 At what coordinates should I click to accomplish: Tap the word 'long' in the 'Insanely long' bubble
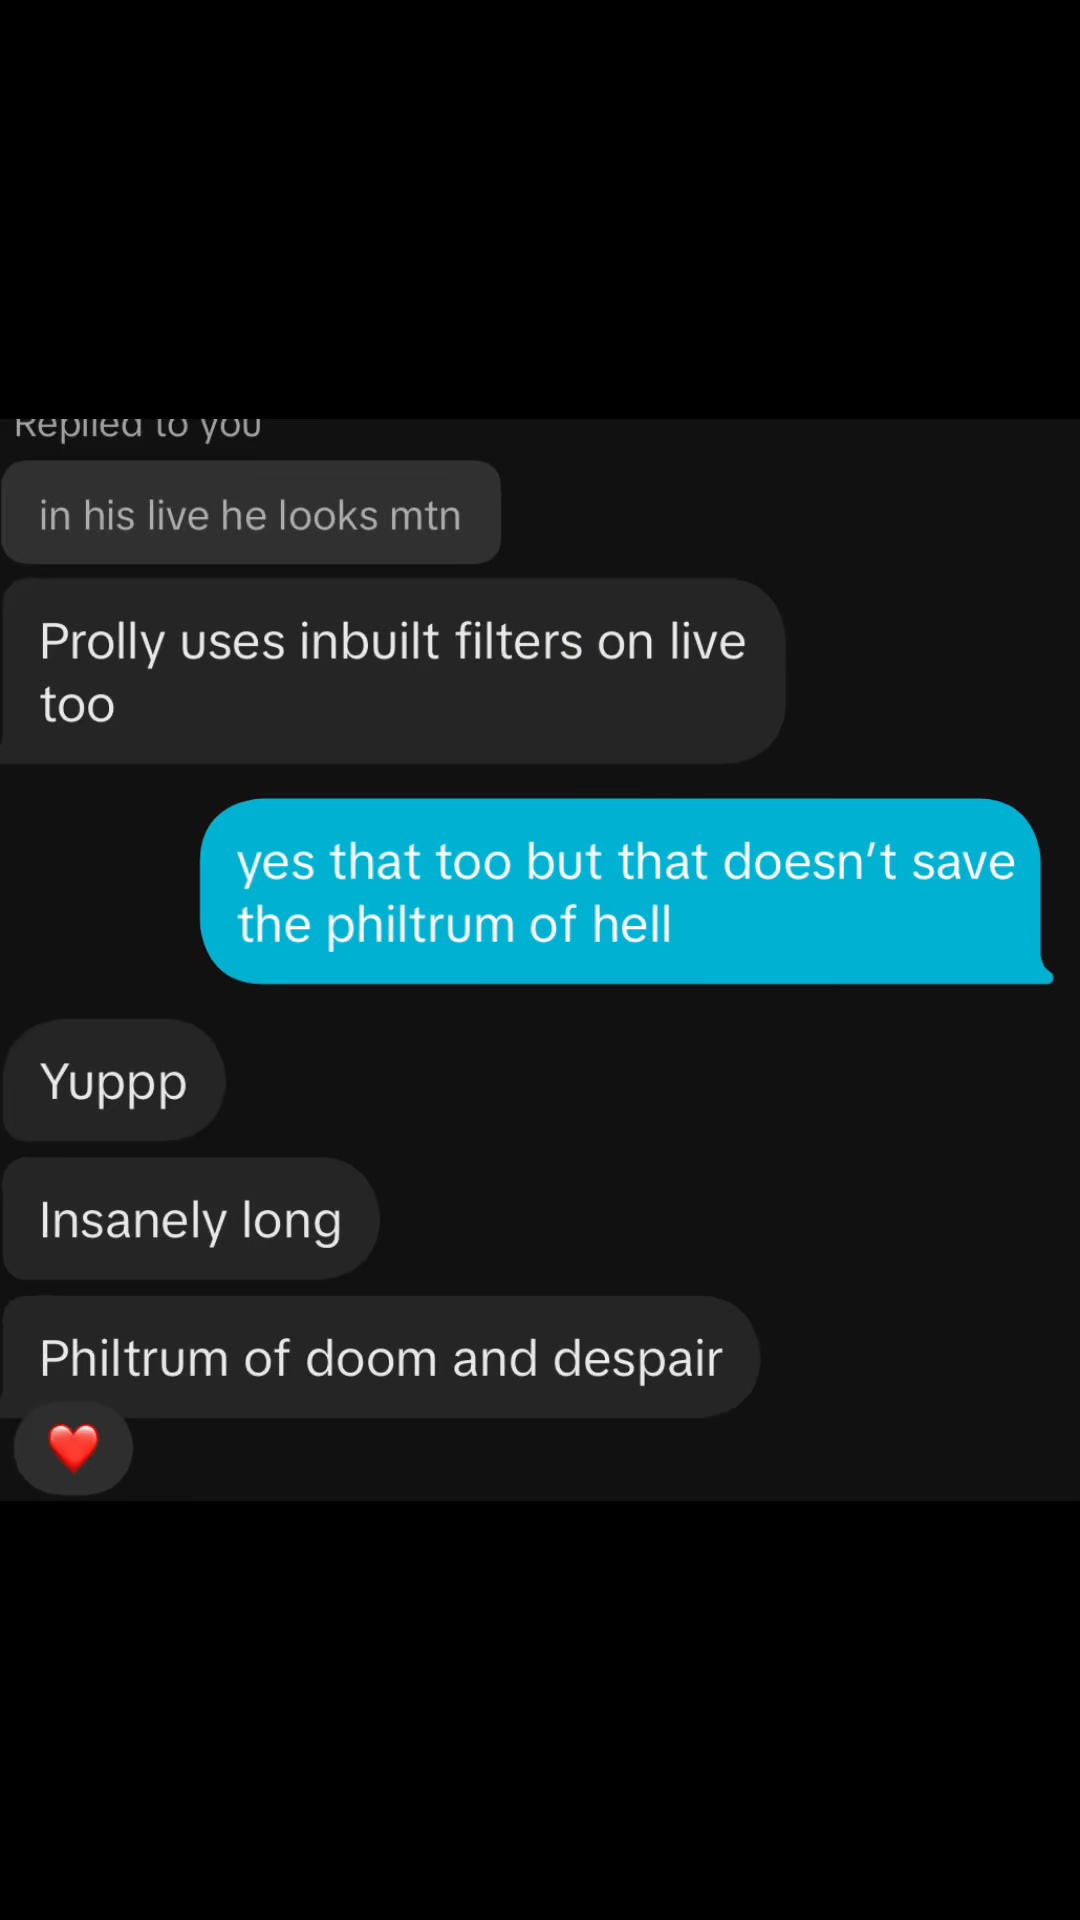click(291, 1222)
